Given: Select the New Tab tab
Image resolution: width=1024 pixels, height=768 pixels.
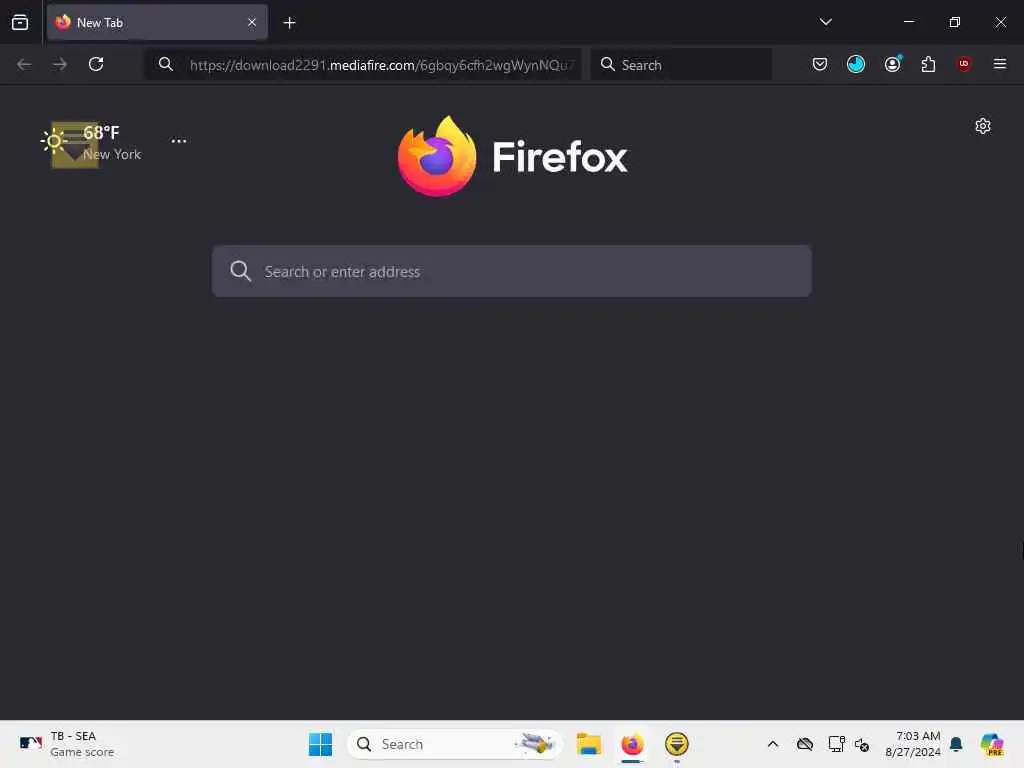Looking at the screenshot, I should click(x=157, y=22).
